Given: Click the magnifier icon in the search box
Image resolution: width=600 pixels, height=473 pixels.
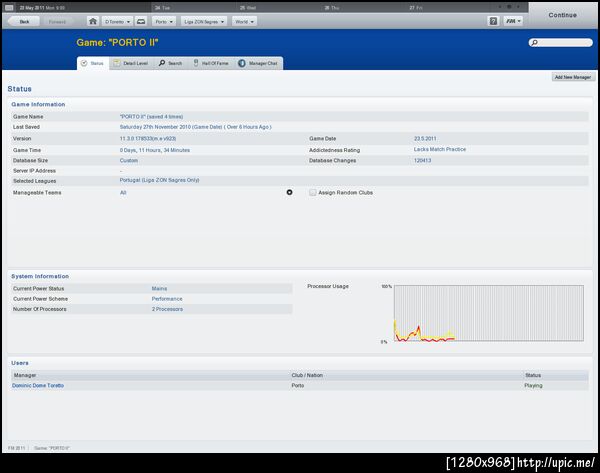Looking at the screenshot, I should pyautogui.click(x=535, y=42).
